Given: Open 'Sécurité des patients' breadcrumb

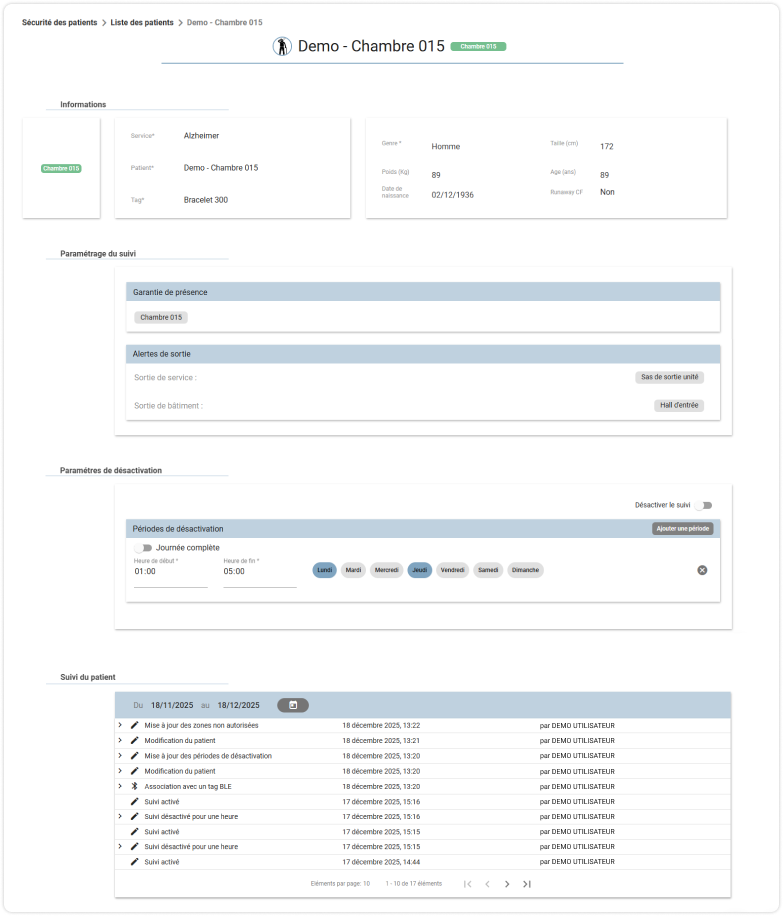Looking at the screenshot, I should [60, 22].
